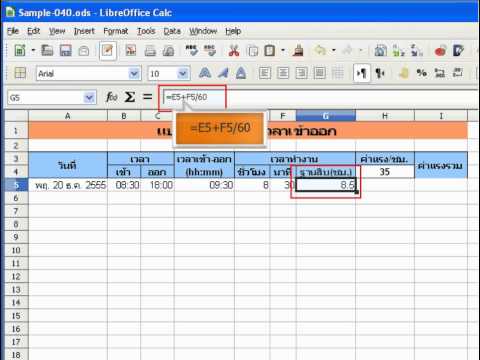Viewport: 480px width, 360px height.
Task: Toggle Edit File mode icon
Action: (x=107, y=51)
